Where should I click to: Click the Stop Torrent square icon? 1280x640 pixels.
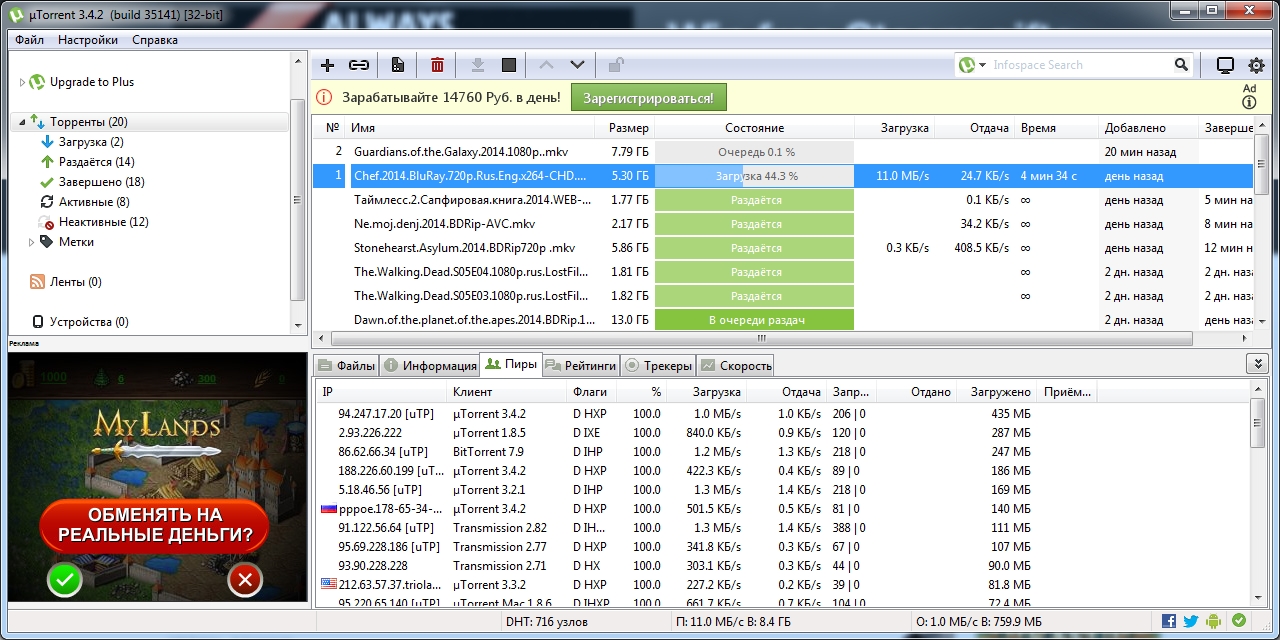[509, 65]
